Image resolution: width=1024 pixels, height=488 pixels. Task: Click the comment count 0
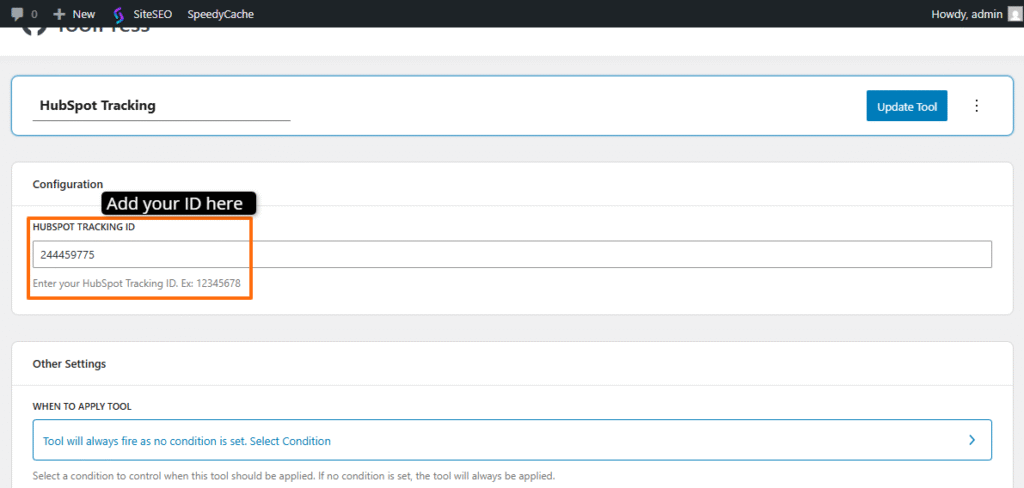(x=34, y=14)
